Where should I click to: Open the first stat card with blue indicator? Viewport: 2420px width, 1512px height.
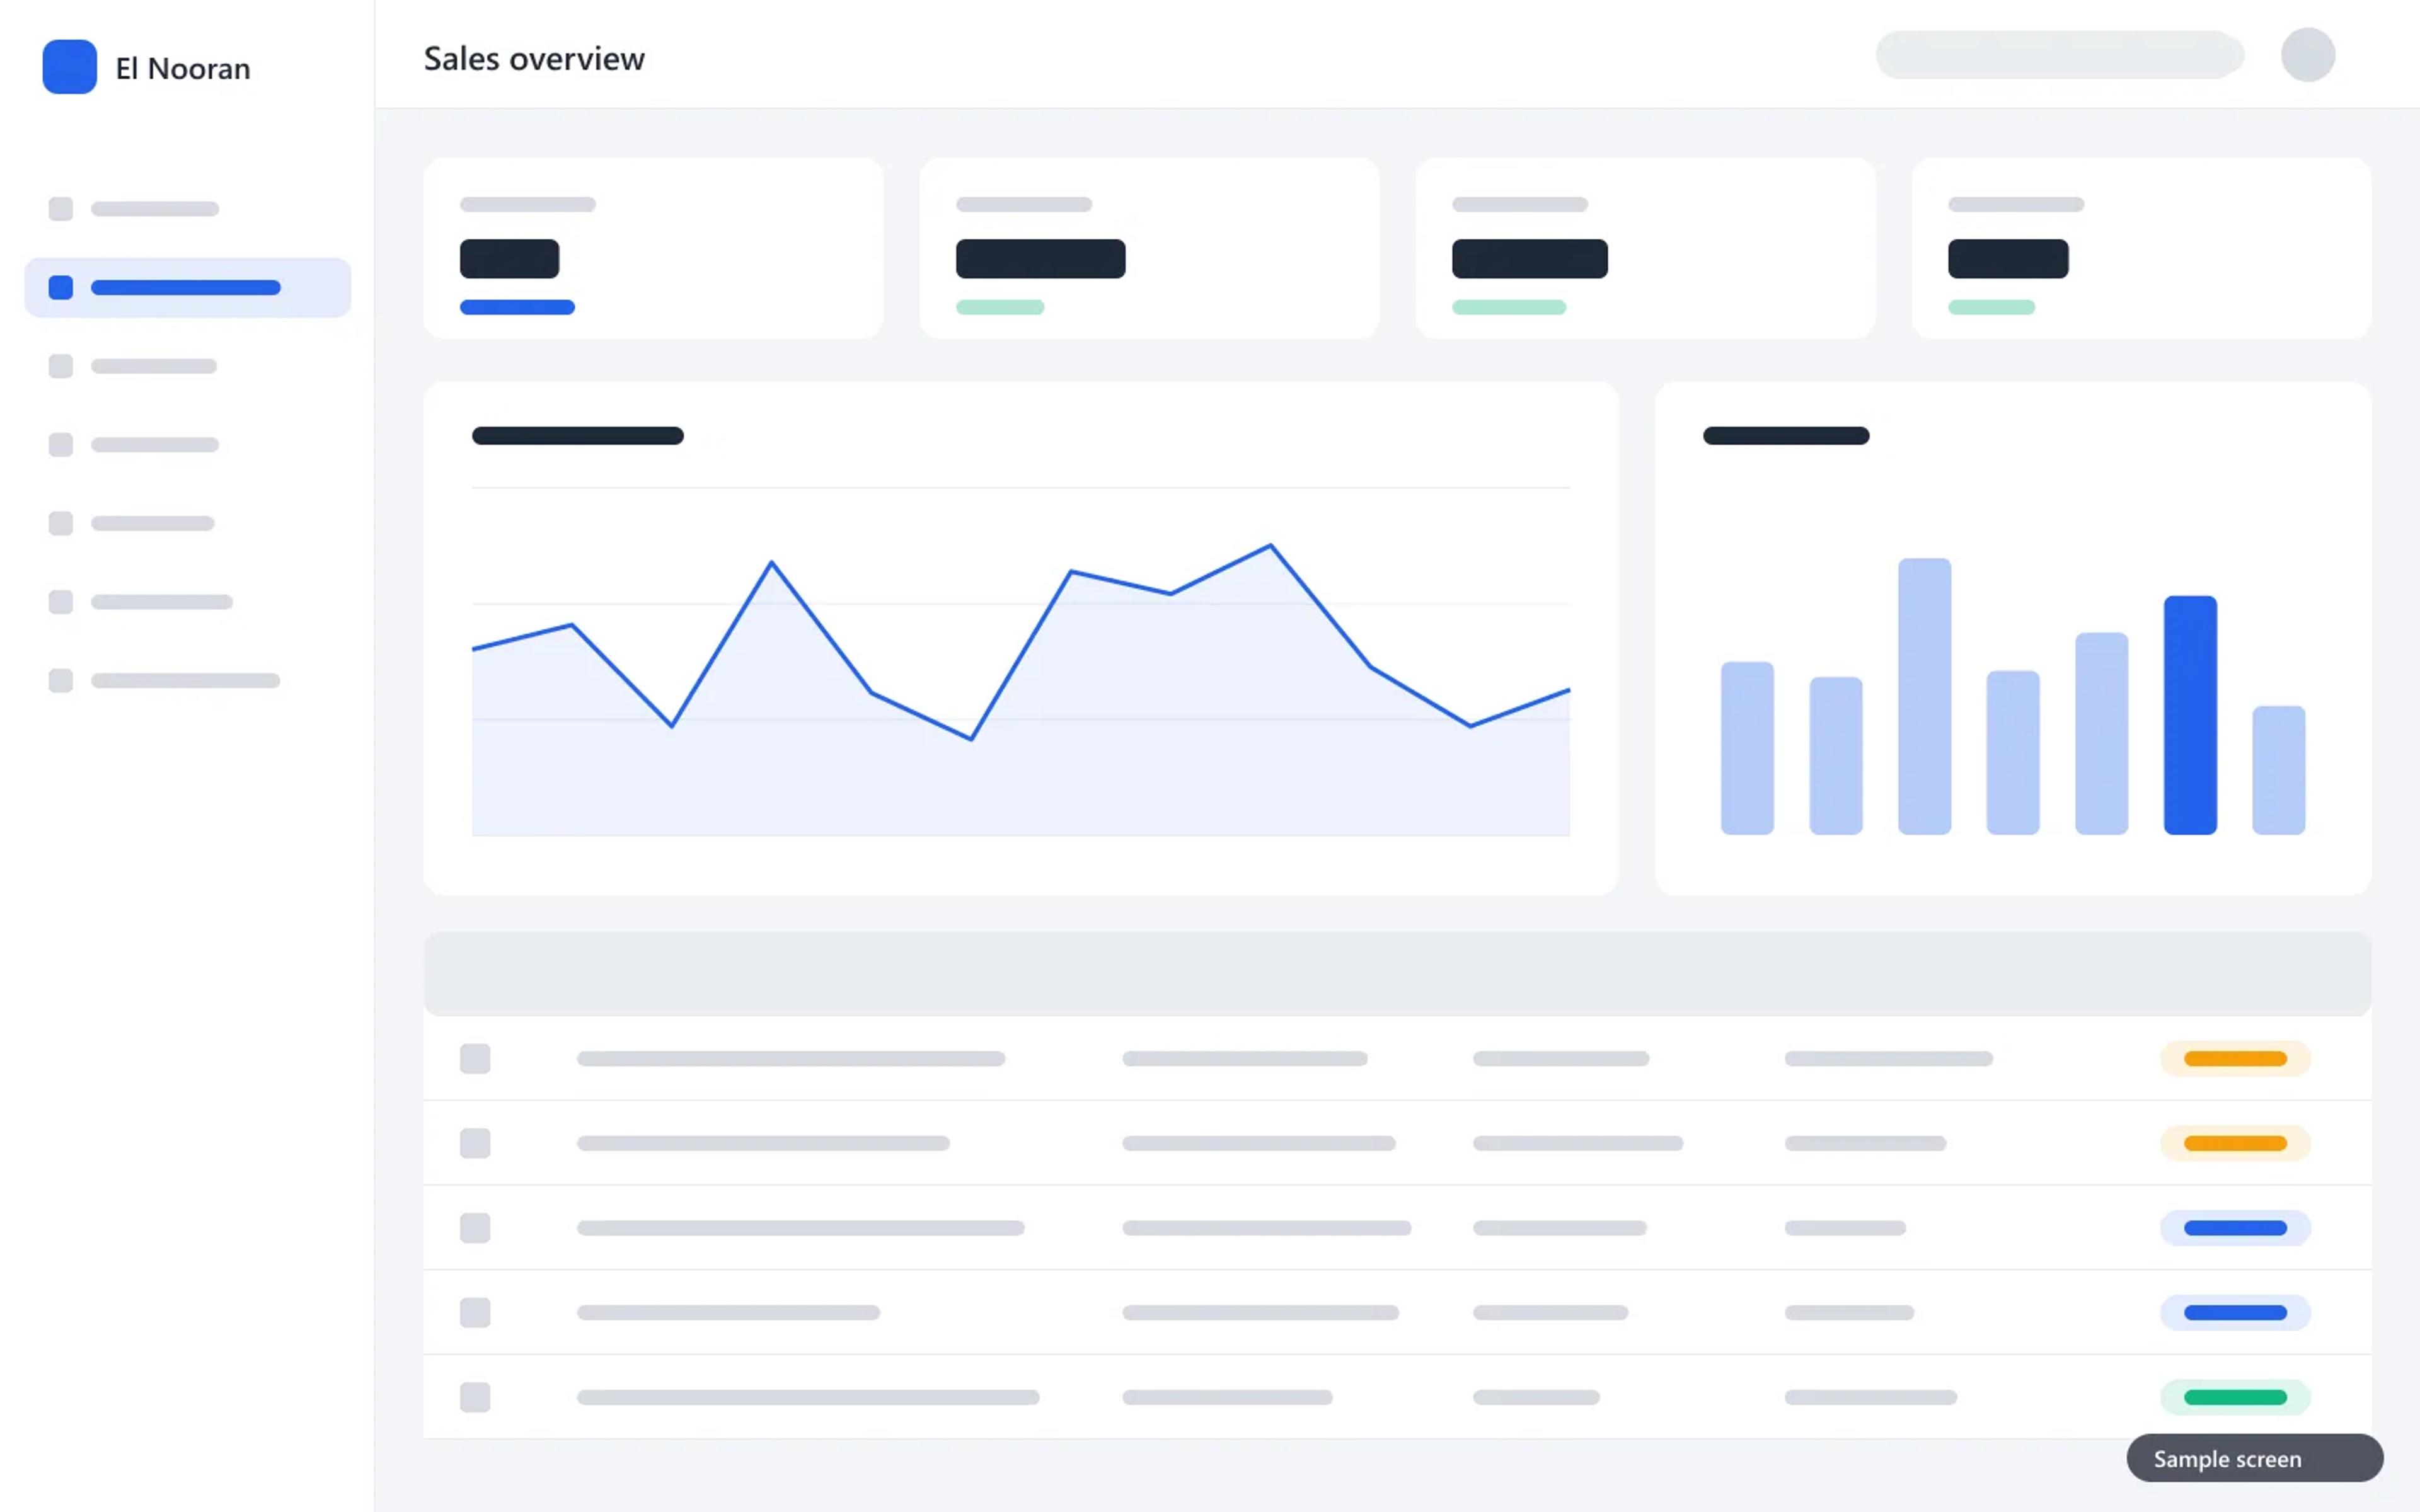pos(653,248)
